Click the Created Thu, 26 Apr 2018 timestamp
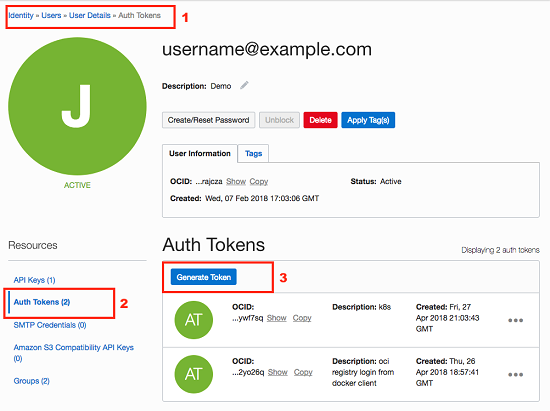The height and width of the screenshot is (411, 550). coord(448,372)
